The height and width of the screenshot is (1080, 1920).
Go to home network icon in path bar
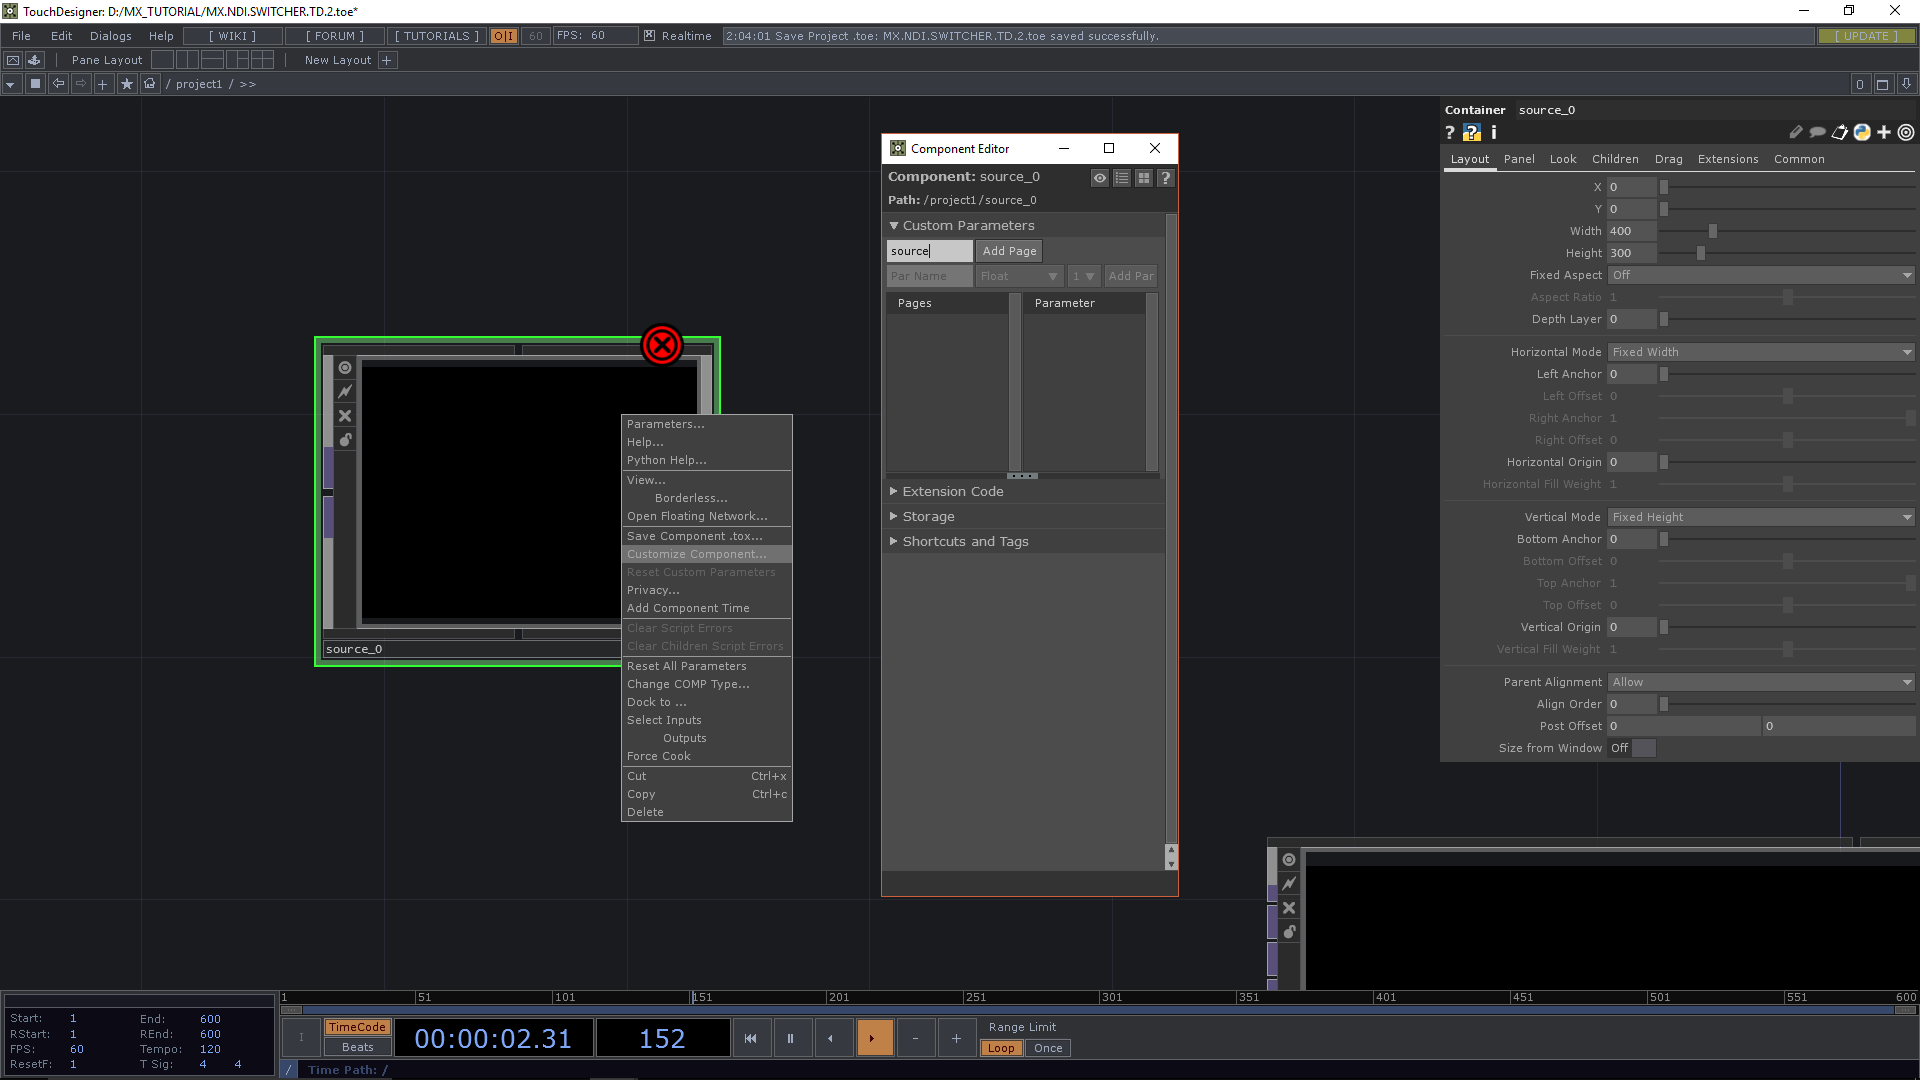[x=149, y=84]
